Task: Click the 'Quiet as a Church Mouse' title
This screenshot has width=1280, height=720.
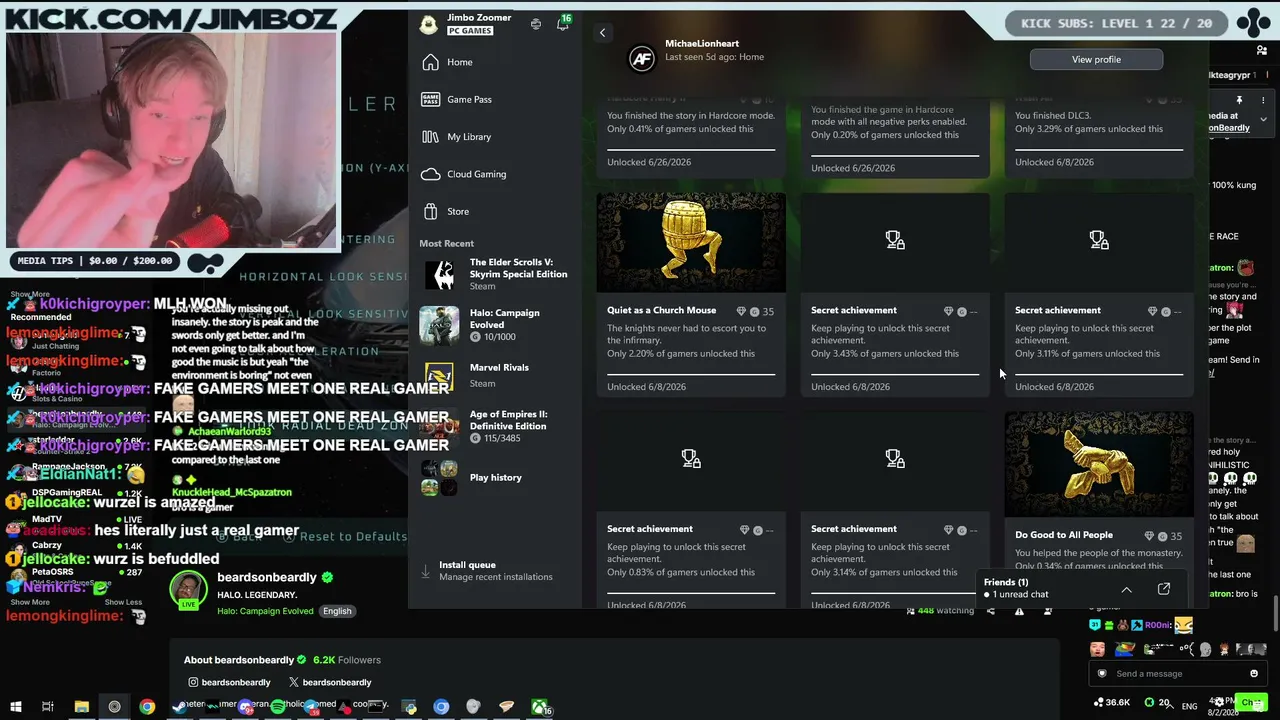Action: click(x=661, y=310)
